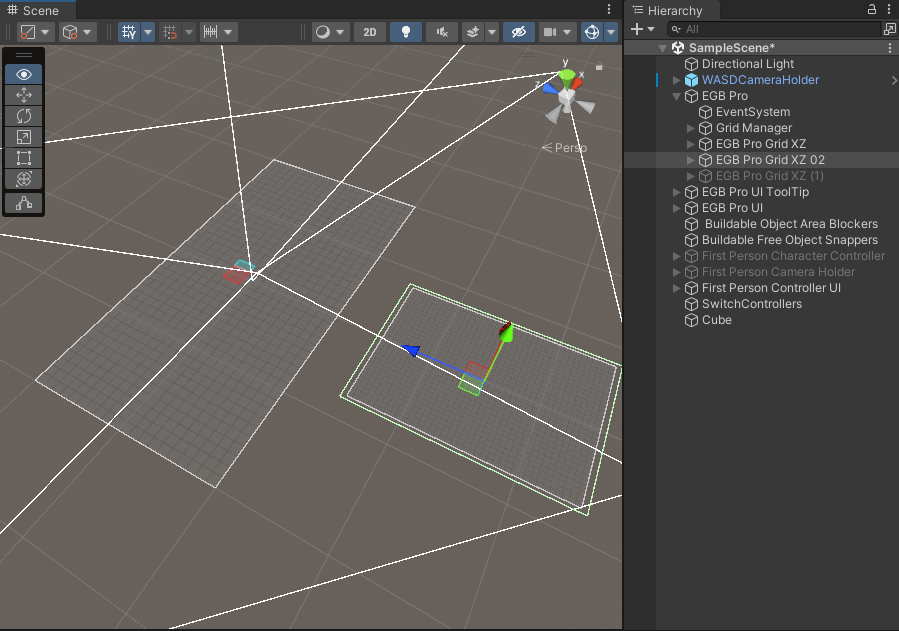Open the create object dropdown arrow
Image resolution: width=899 pixels, height=631 pixels.
(x=651, y=29)
